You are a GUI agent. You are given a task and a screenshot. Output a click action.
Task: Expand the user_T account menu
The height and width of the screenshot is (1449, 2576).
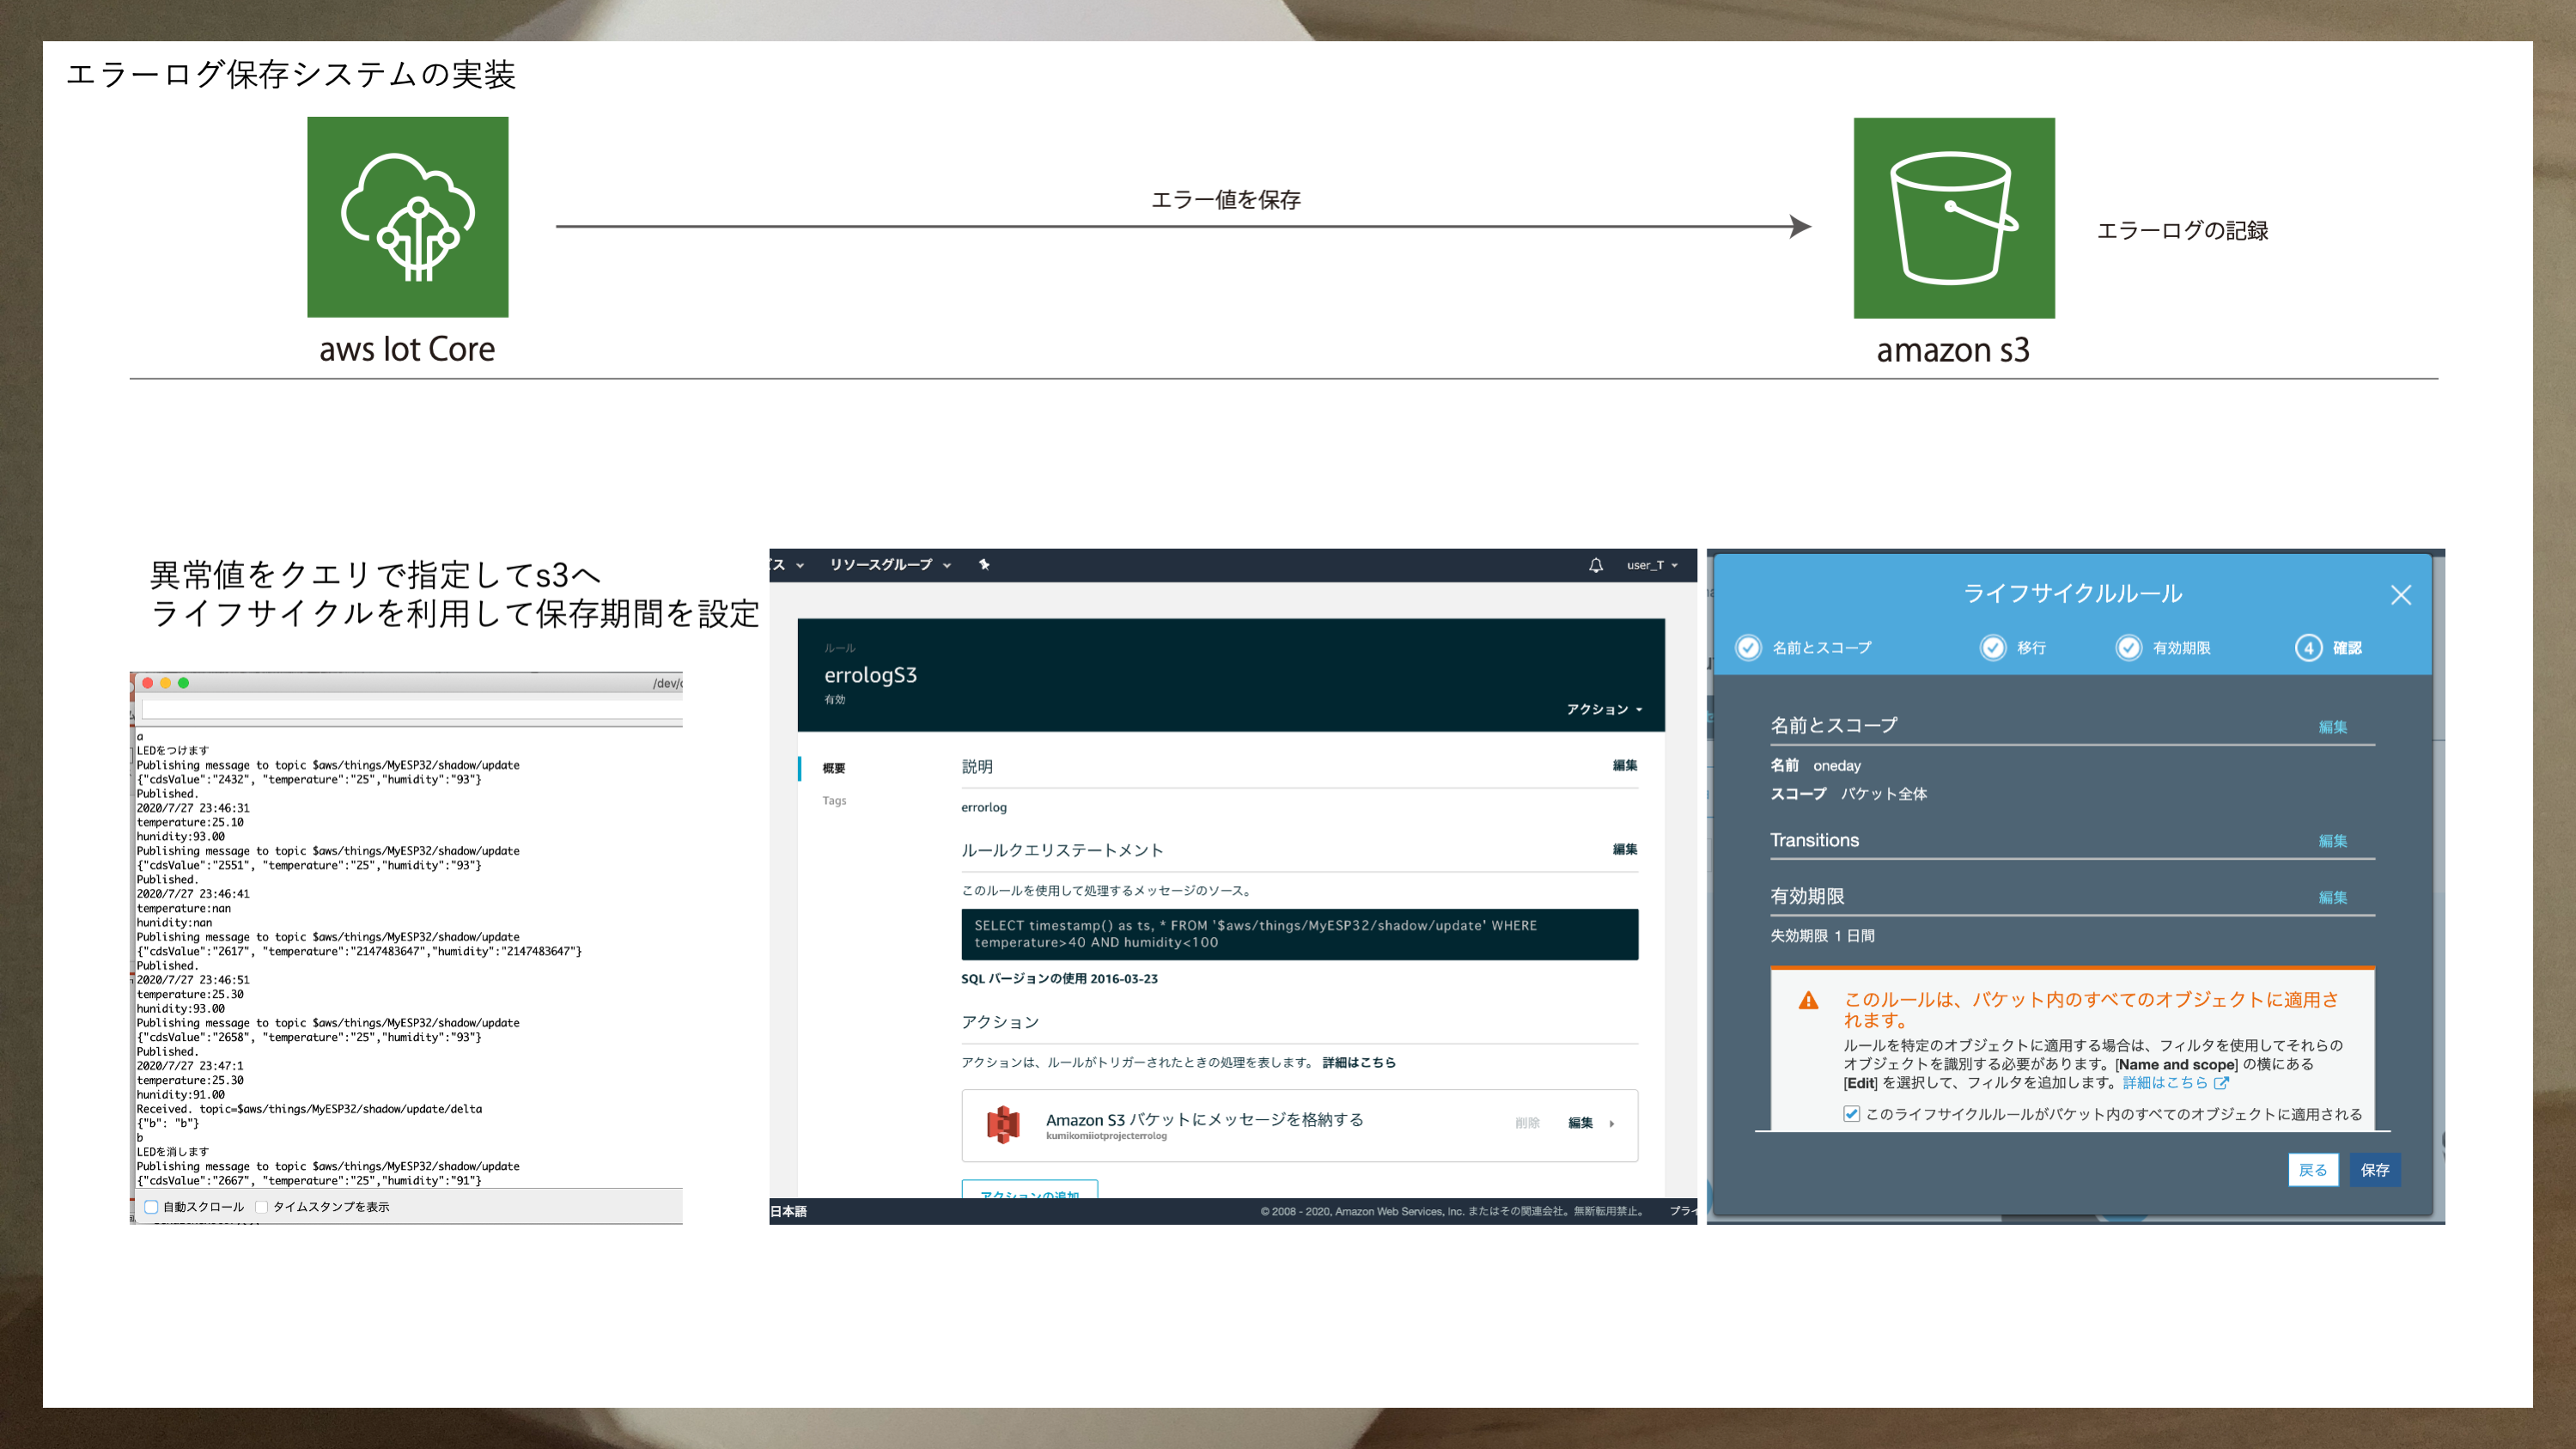click(x=1651, y=565)
